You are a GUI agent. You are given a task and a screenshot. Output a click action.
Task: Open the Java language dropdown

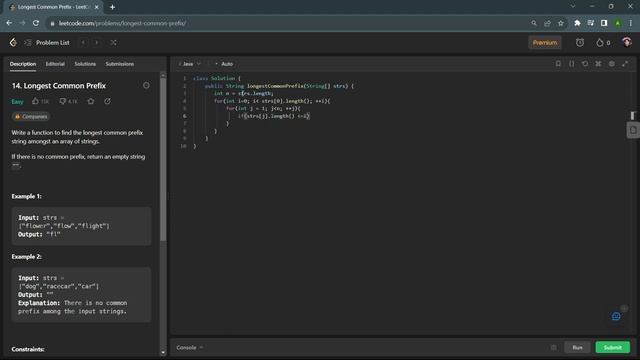coord(190,64)
